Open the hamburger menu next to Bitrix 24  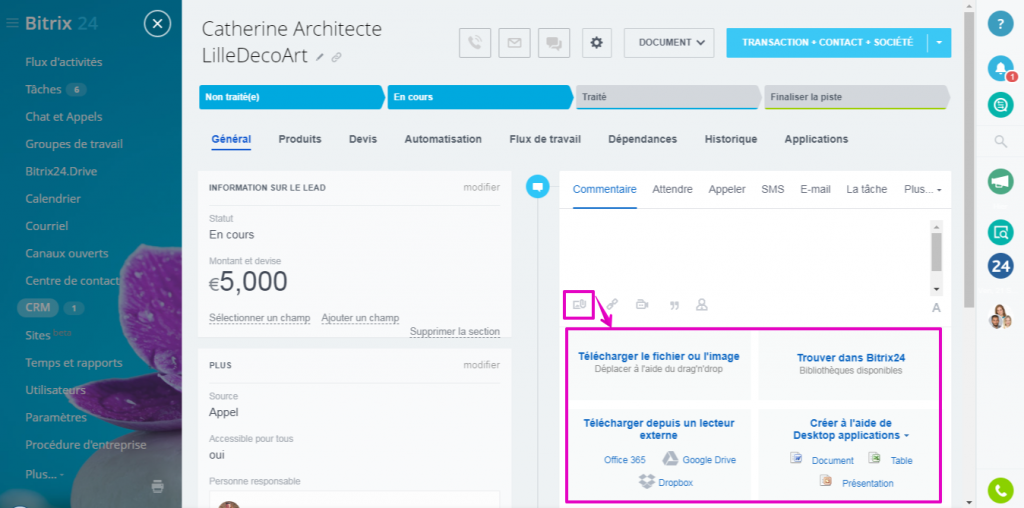[x=12, y=24]
